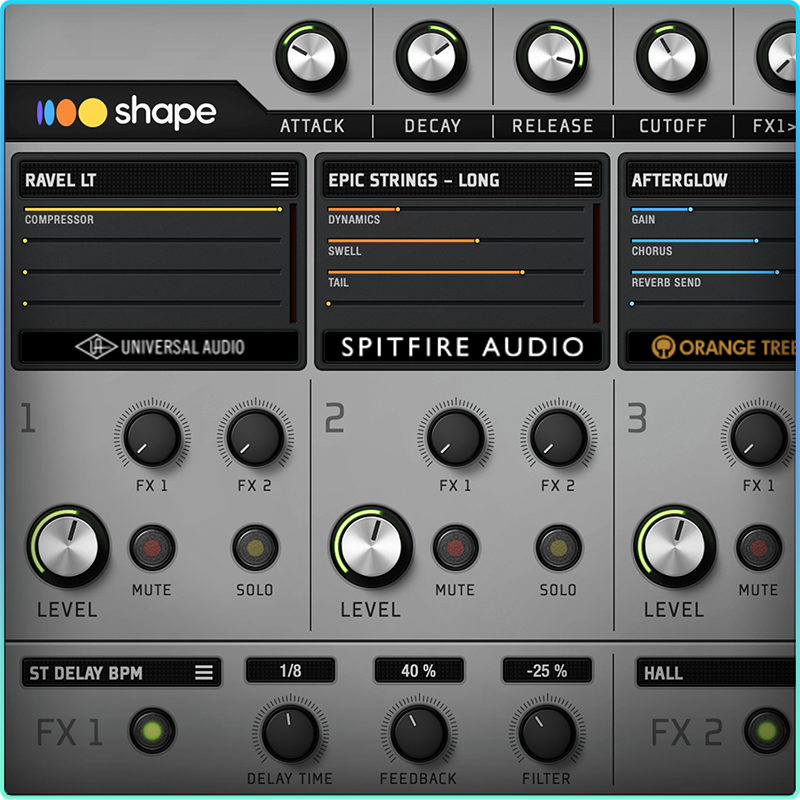The height and width of the screenshot is (800, 800).
Task: Click layer 2's FX 2 send knob
Action: point(559,438)
